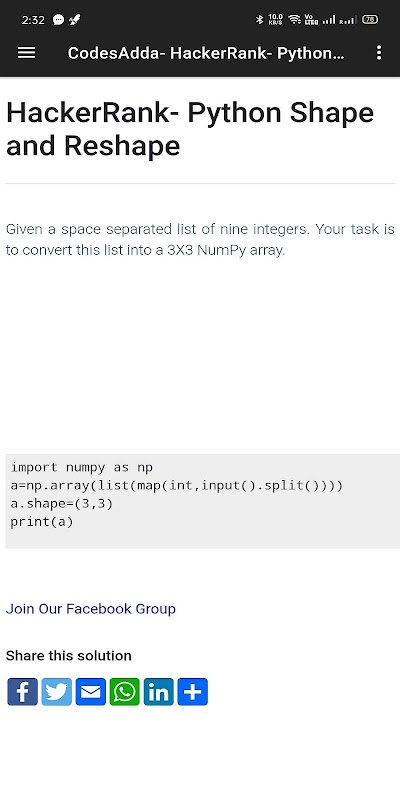Tap the rocket notification icon
This screenshot has width=400, height=800.
click(74, 20)
